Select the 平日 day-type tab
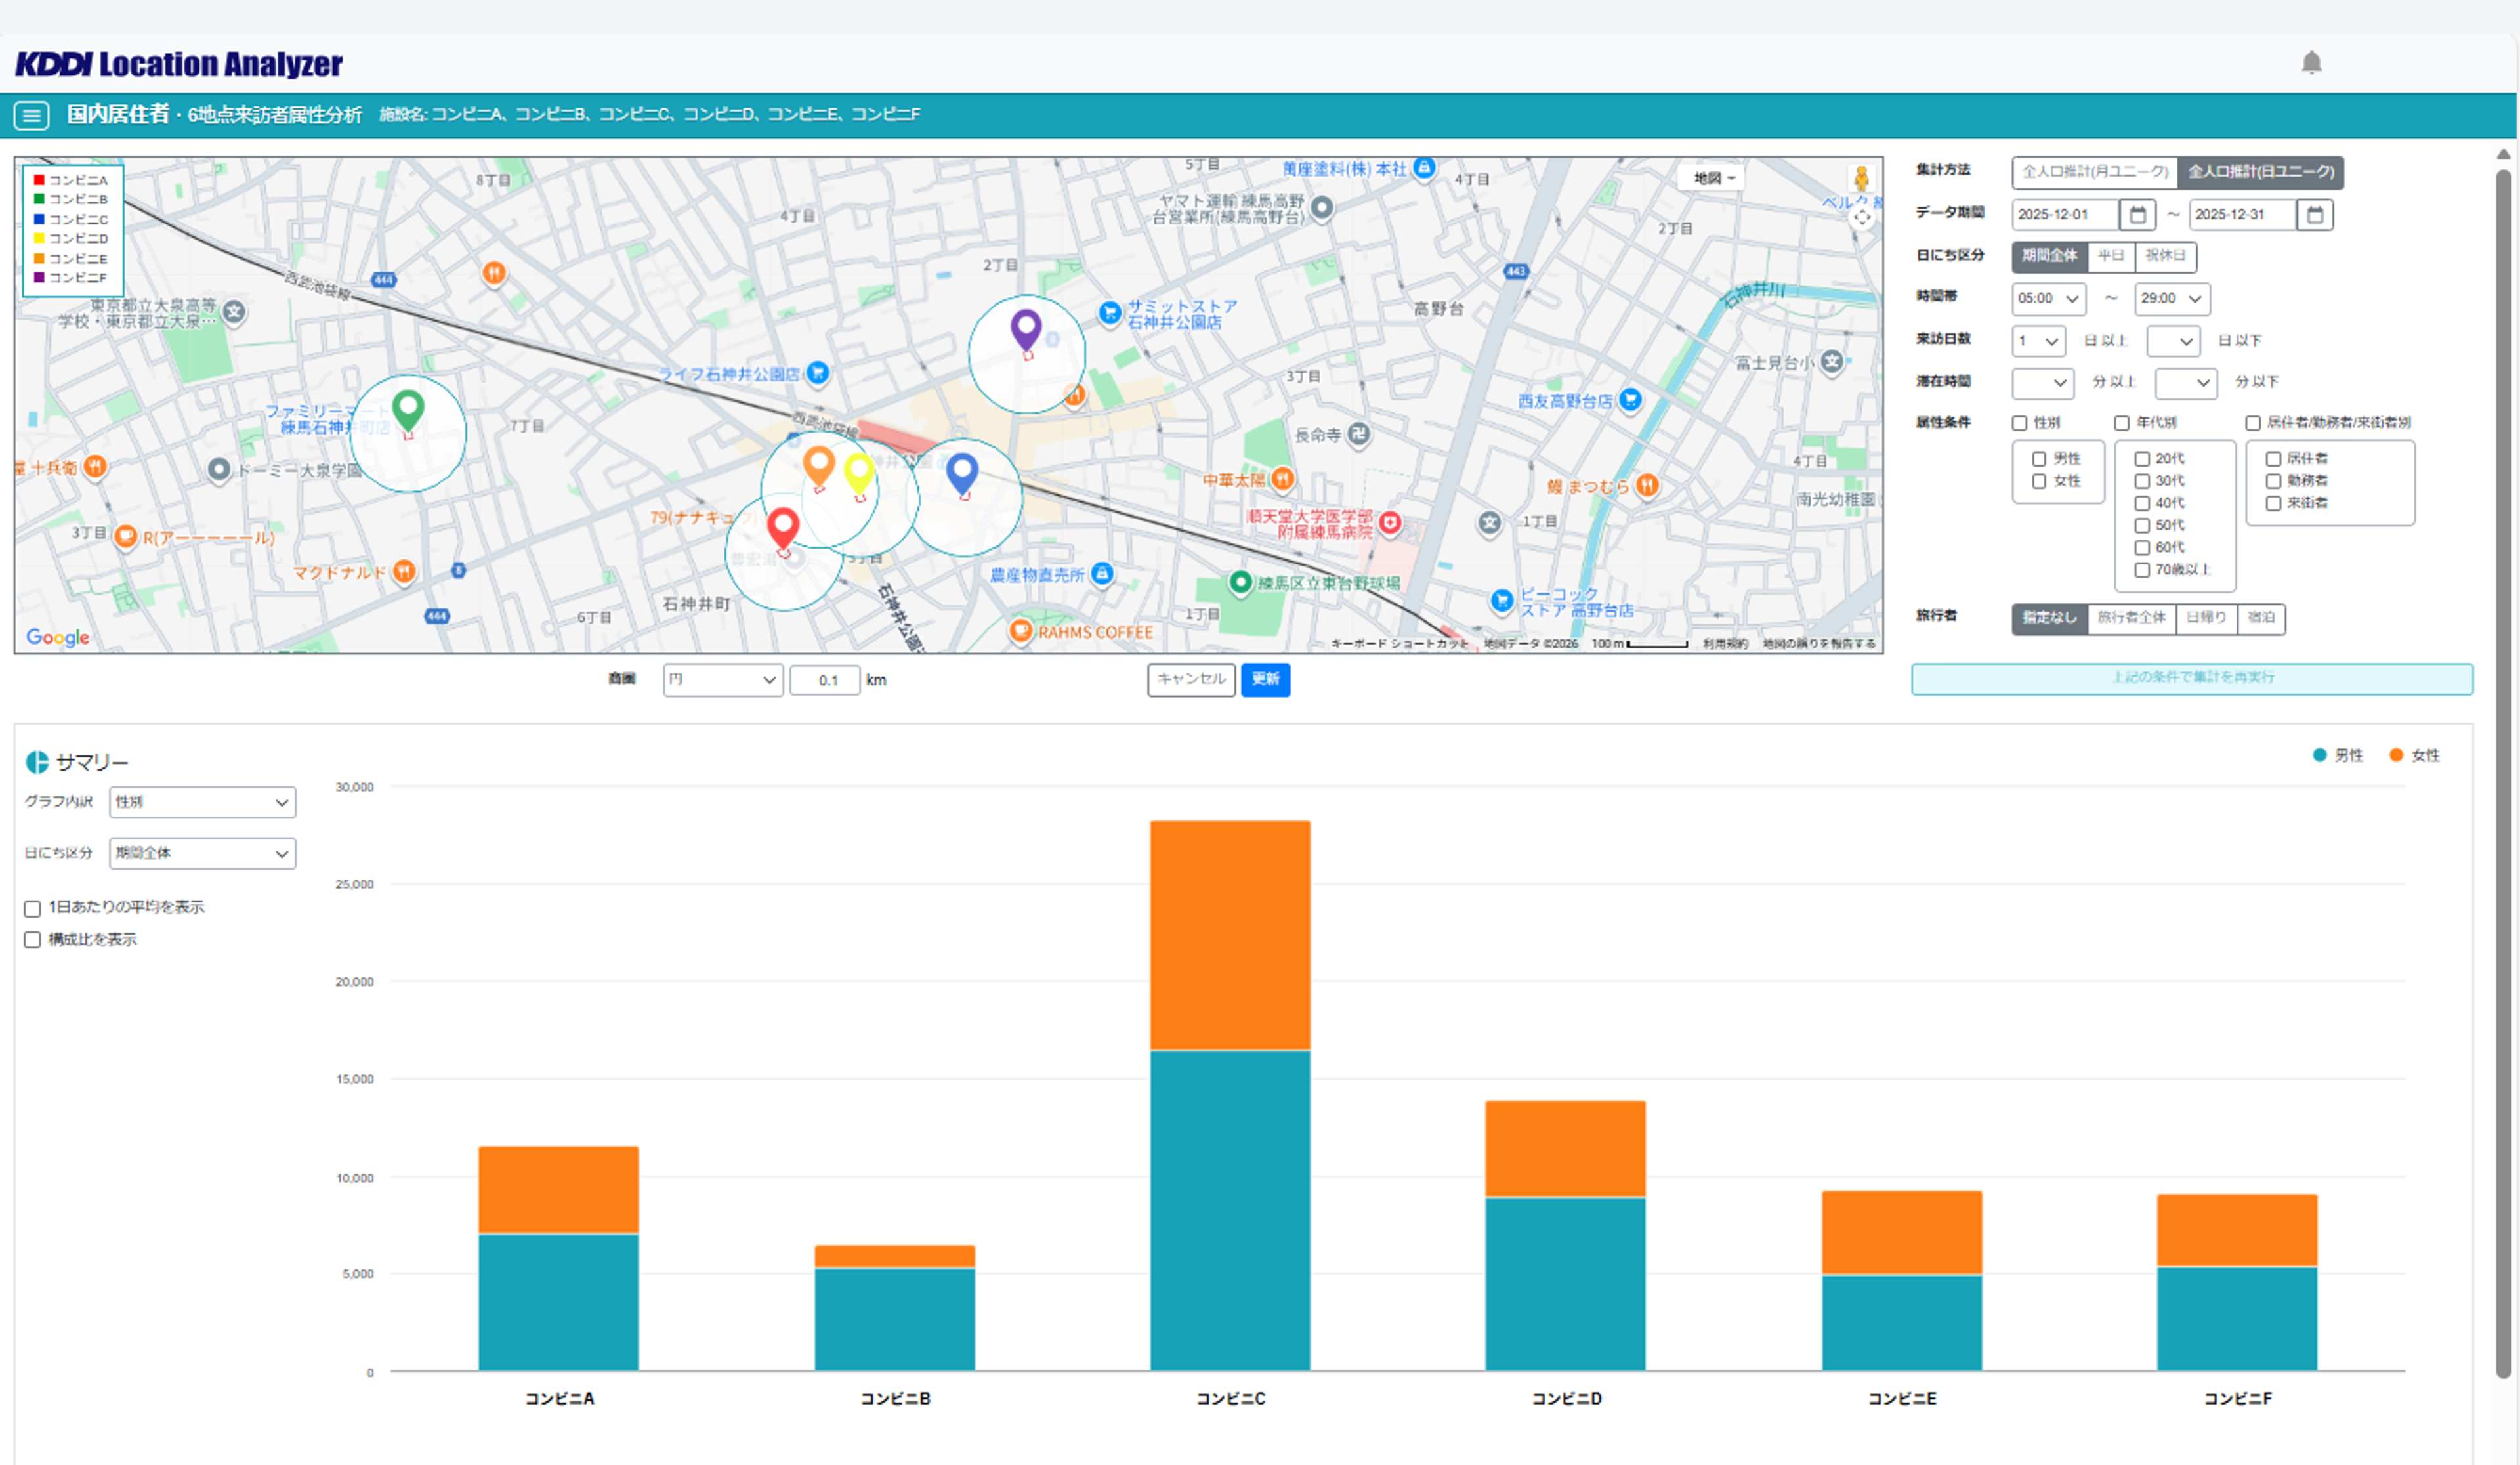Screen dimensions: 2520x1465 tap(2110, 256)
